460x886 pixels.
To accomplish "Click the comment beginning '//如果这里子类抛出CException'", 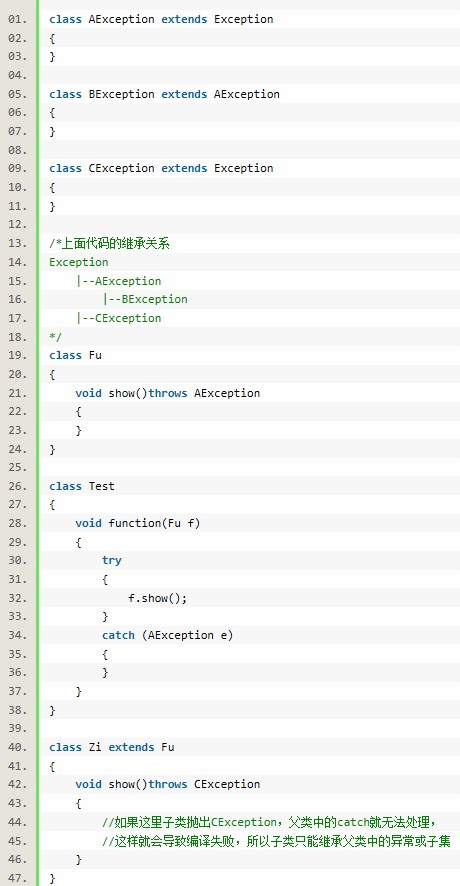I will pyautogui.click(x=270, y=822).
